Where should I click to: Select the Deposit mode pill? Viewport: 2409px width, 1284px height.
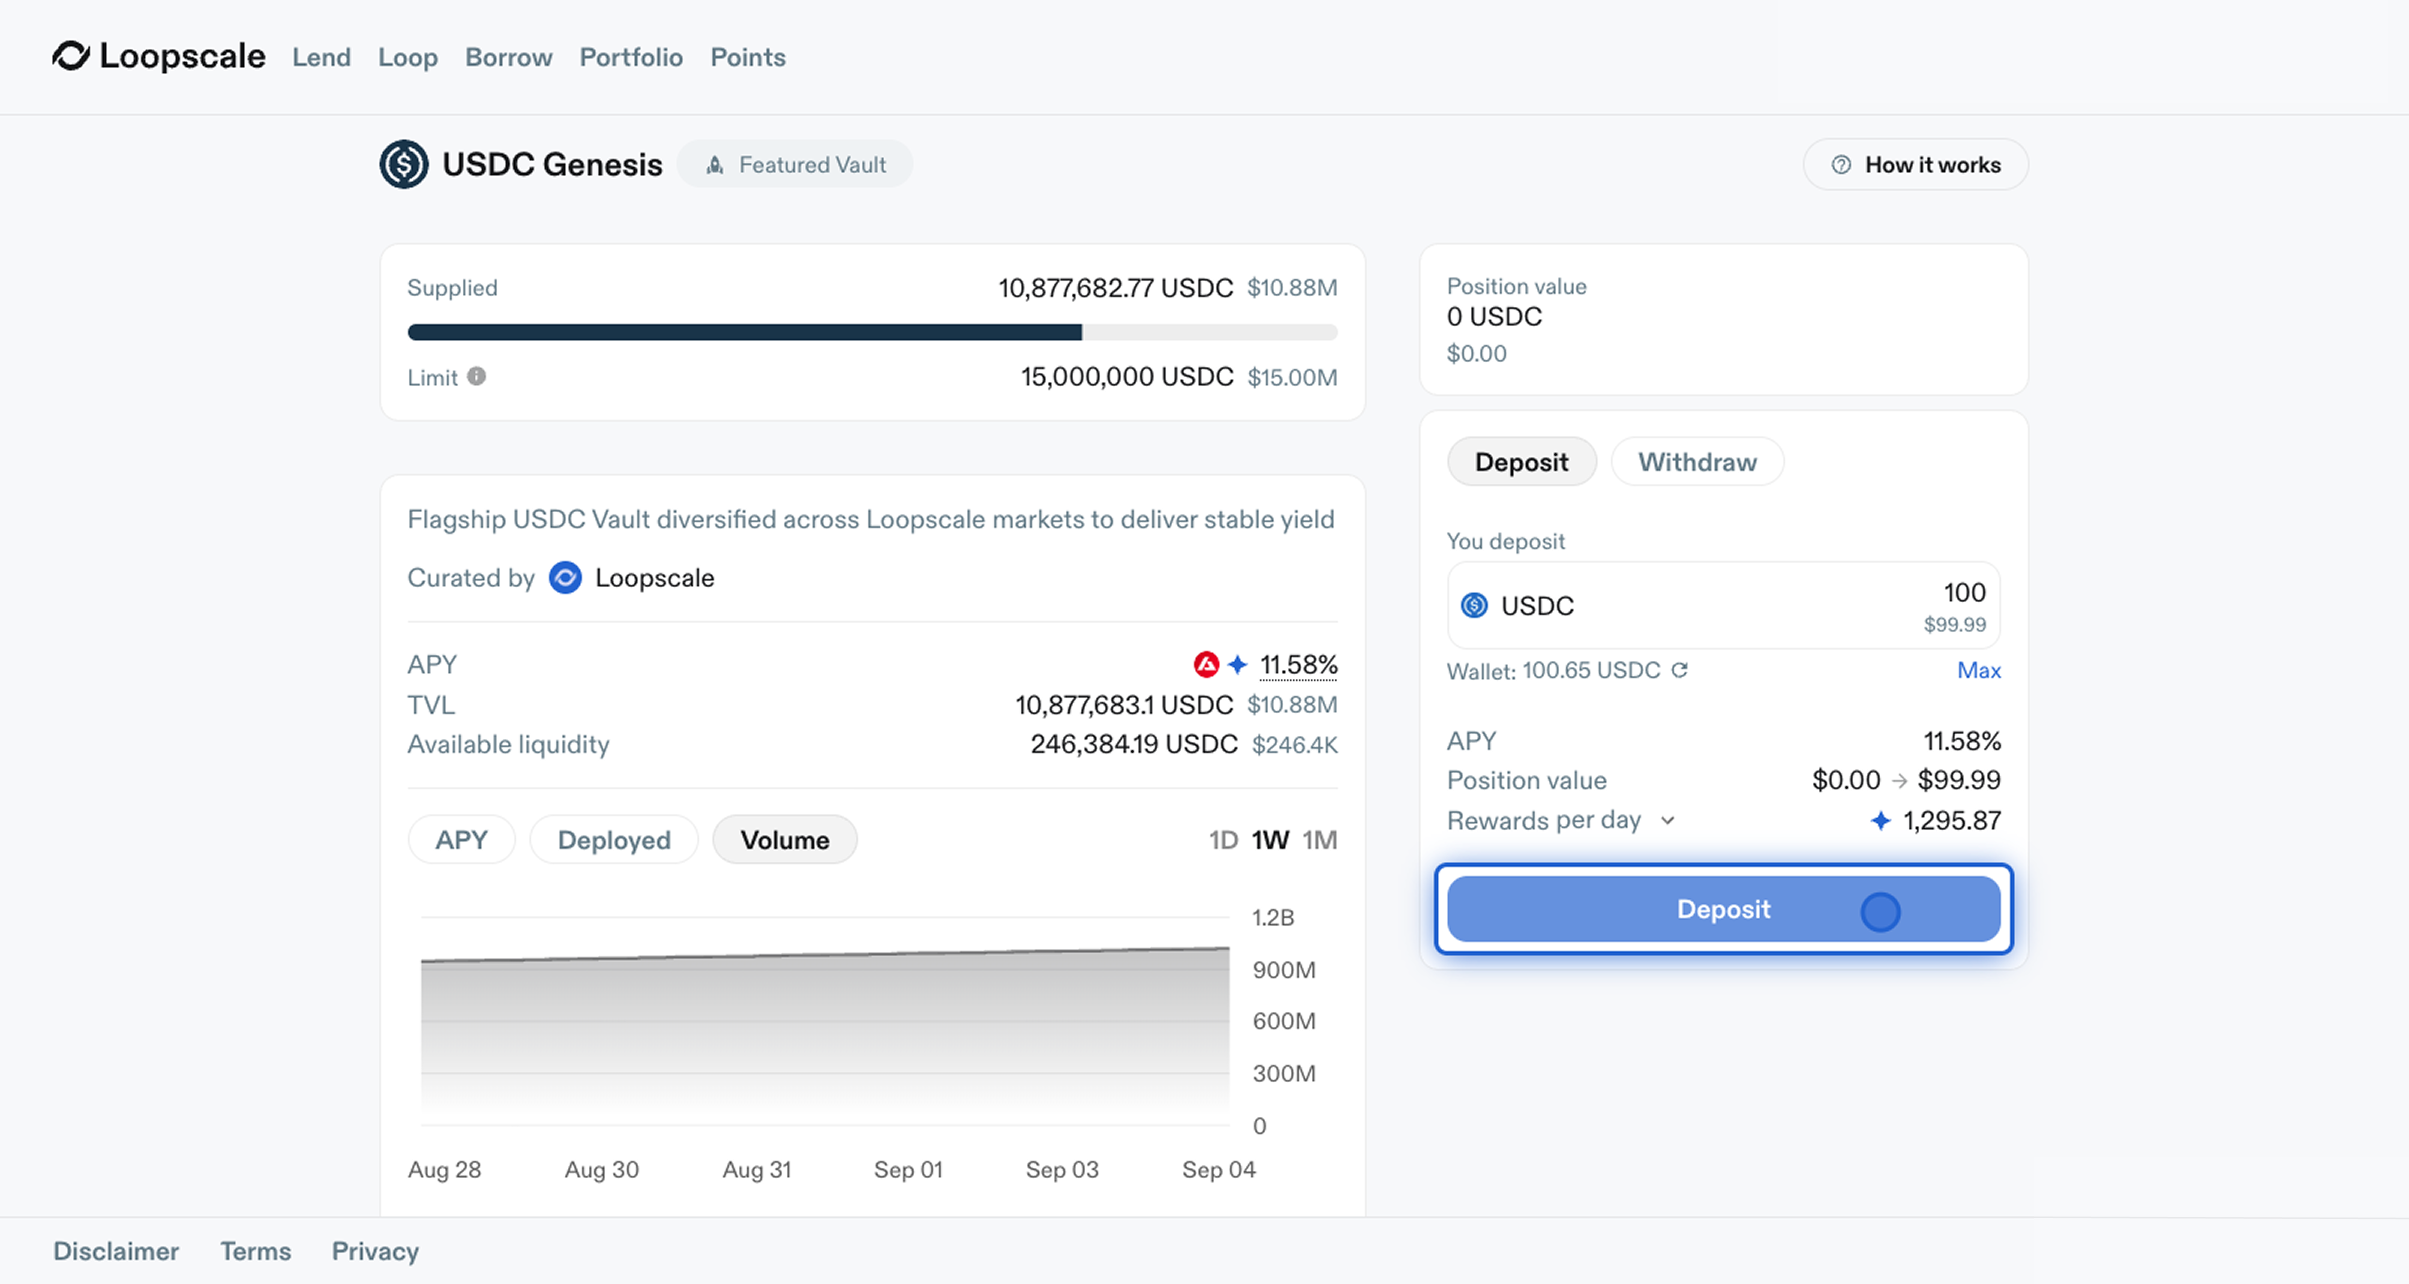click(x=1521, y=462)
